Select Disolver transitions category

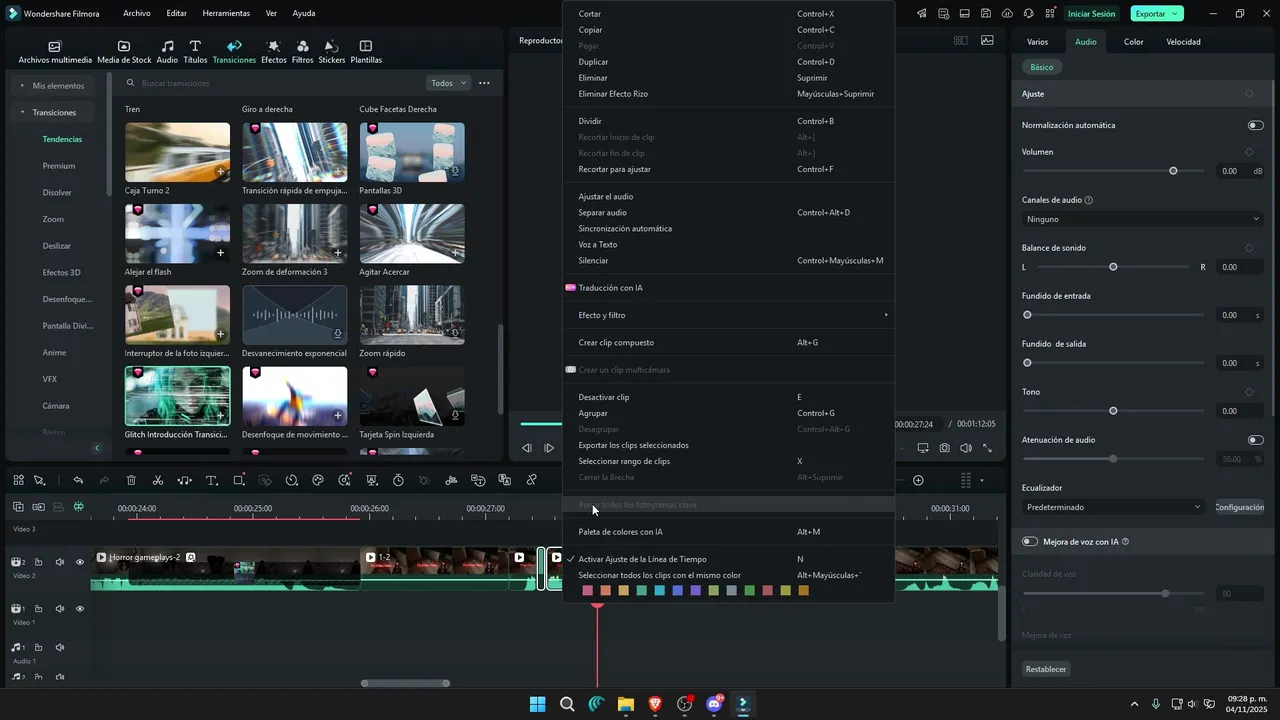[x=57, y=192]
